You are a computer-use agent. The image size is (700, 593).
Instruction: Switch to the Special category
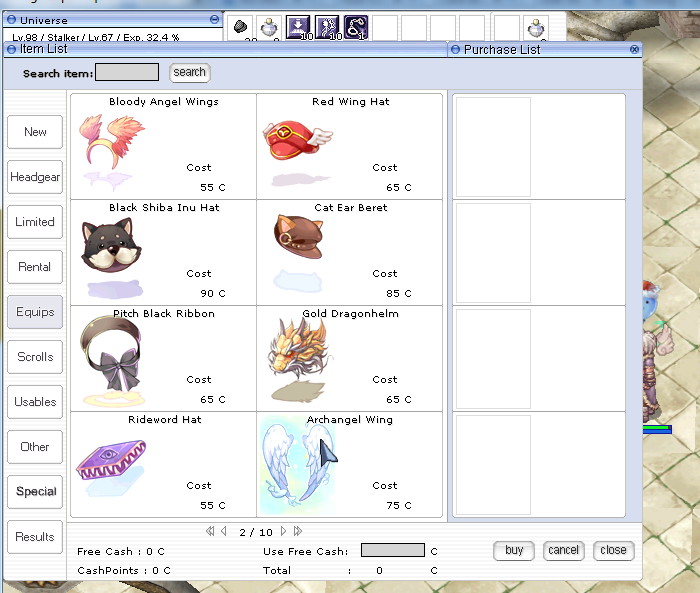35,492
